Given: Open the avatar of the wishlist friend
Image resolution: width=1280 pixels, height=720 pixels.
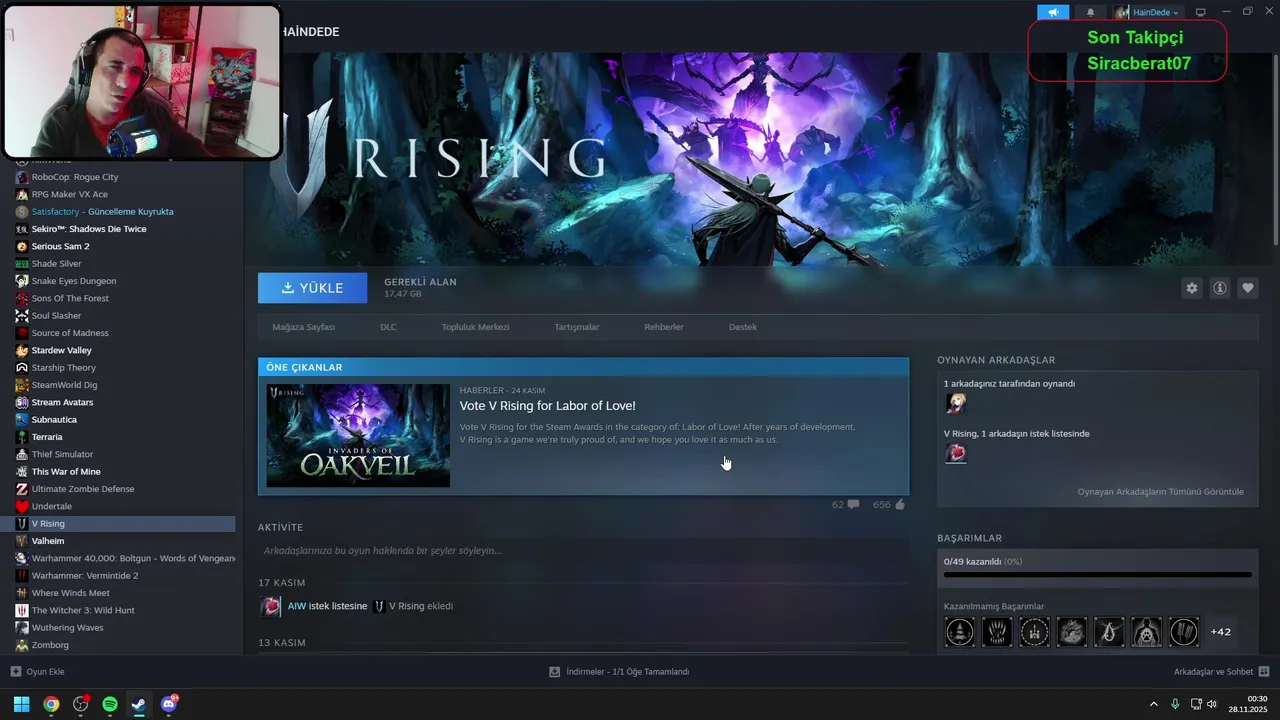Looking at the screenshot, I should (x=956, y=453).
